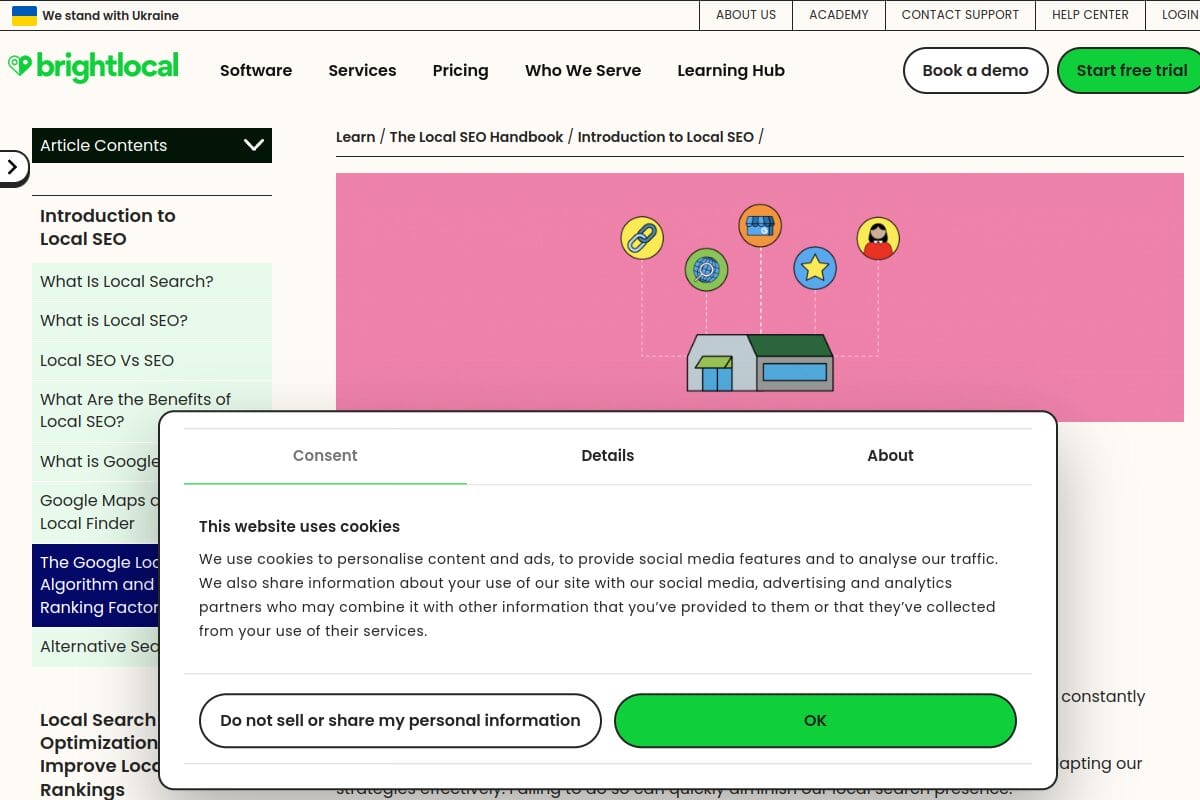The image size is (1200, 800).
Task: Click the green globe icon in banner
Action: point(706,269)
